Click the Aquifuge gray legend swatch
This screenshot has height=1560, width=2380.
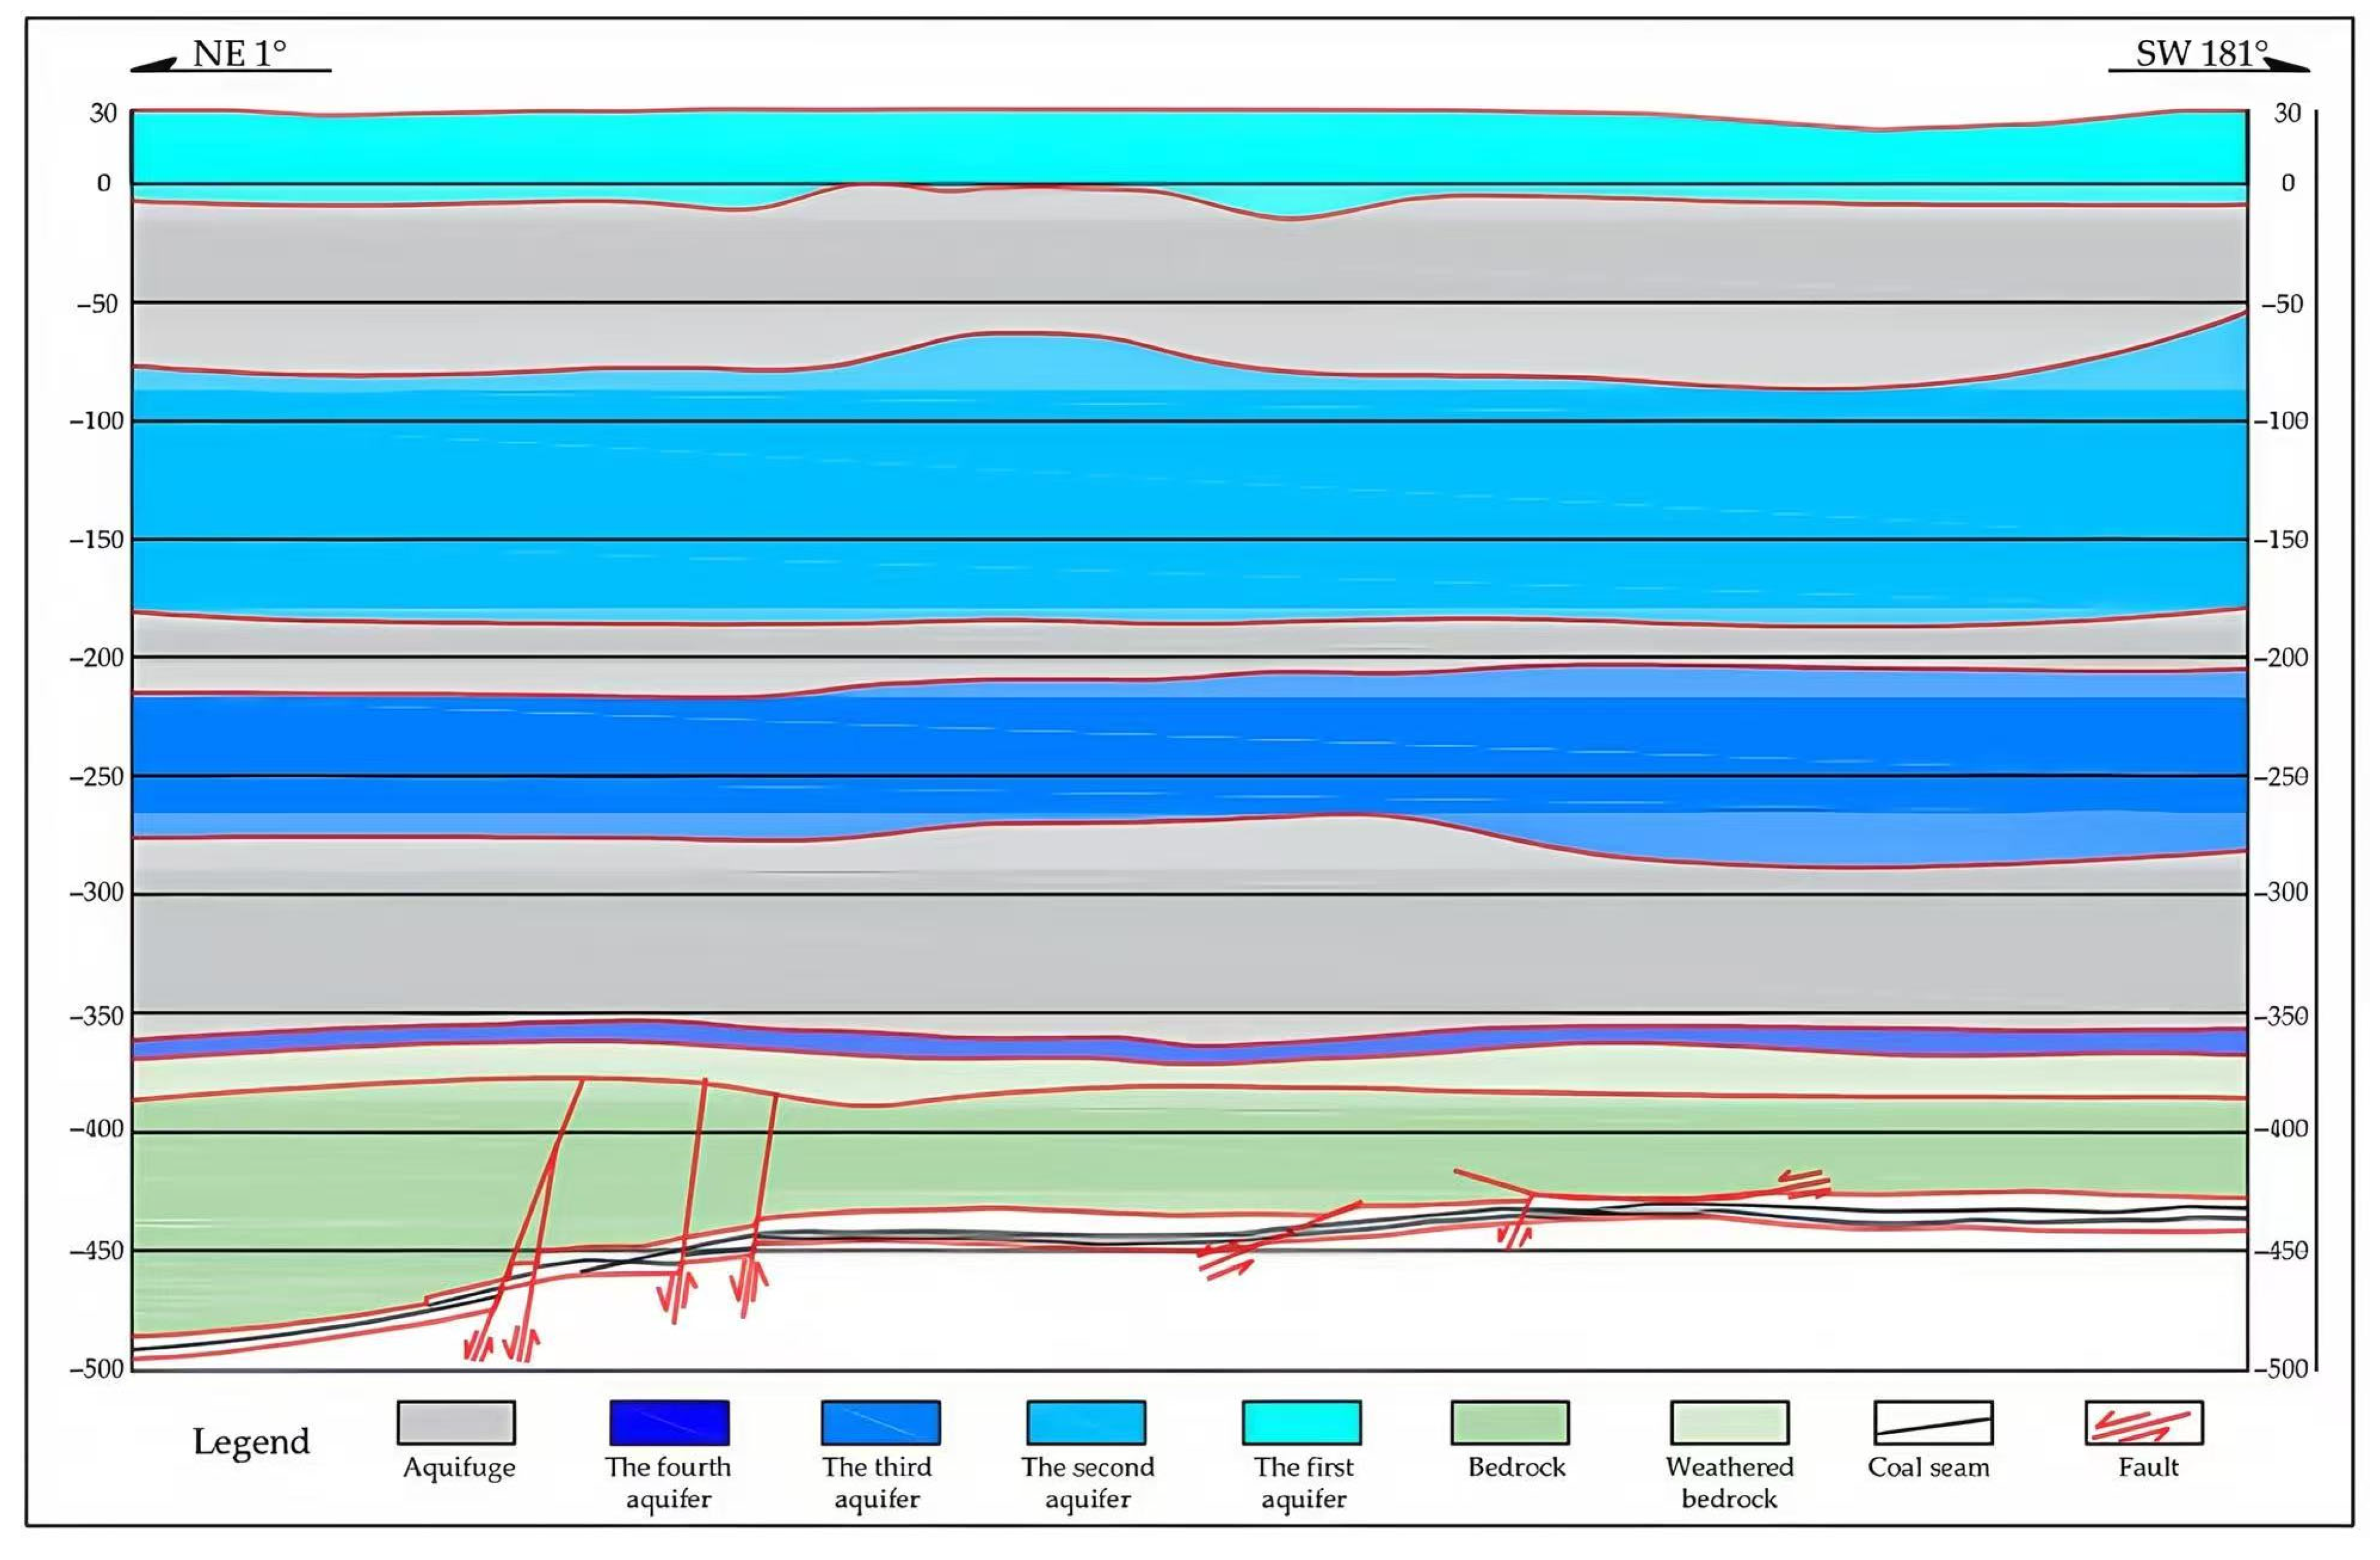tap(456, 1422)
